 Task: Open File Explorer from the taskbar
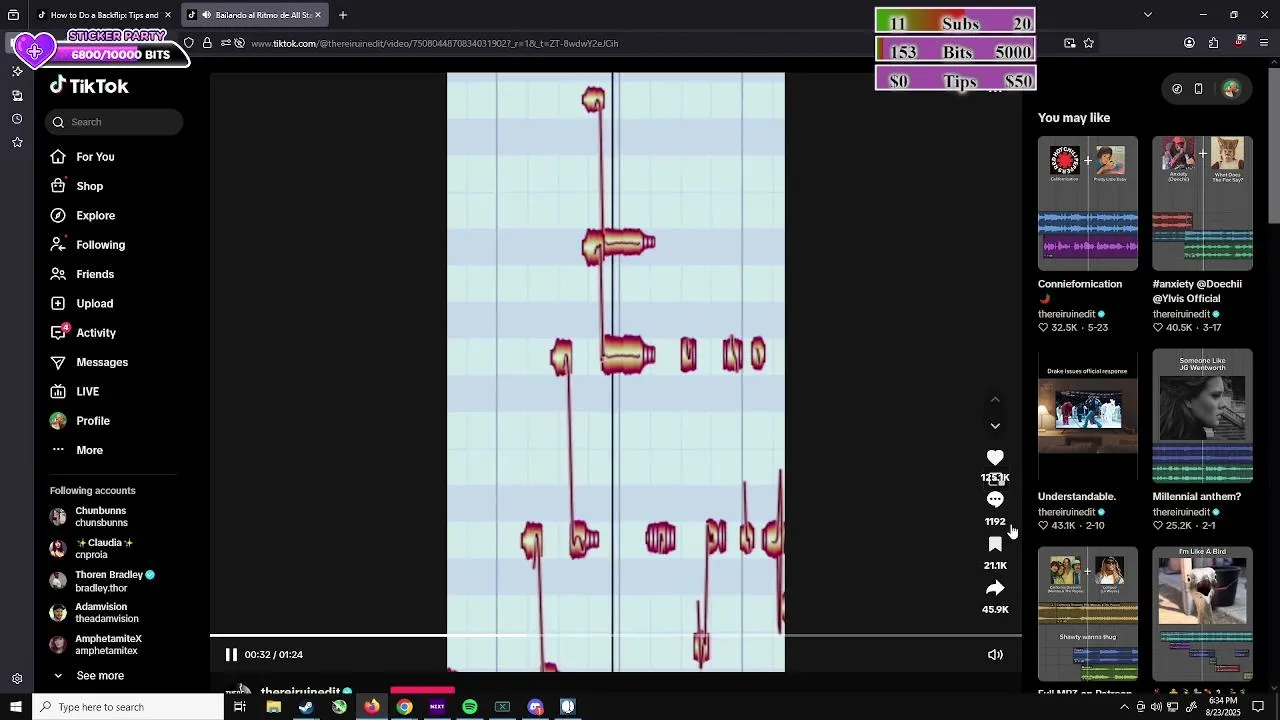pos(273,707)
